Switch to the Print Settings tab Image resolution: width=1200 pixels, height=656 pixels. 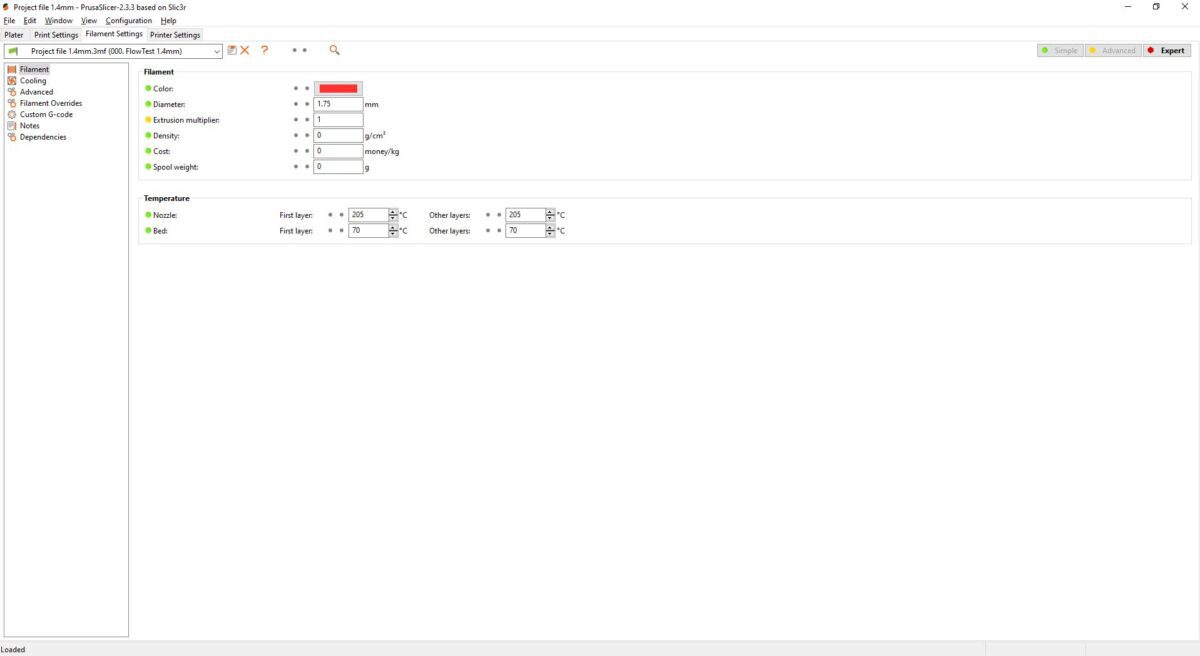coord(56,35)
